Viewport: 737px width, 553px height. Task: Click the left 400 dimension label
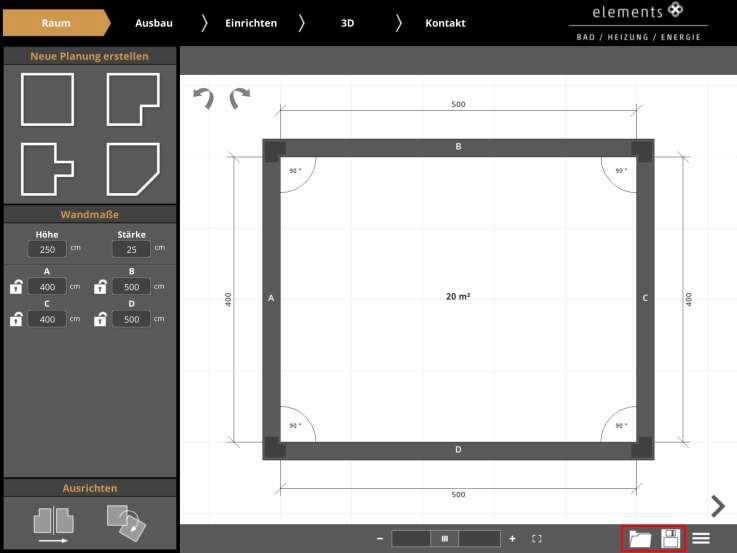pyautogui.click(x=228, y=299)
